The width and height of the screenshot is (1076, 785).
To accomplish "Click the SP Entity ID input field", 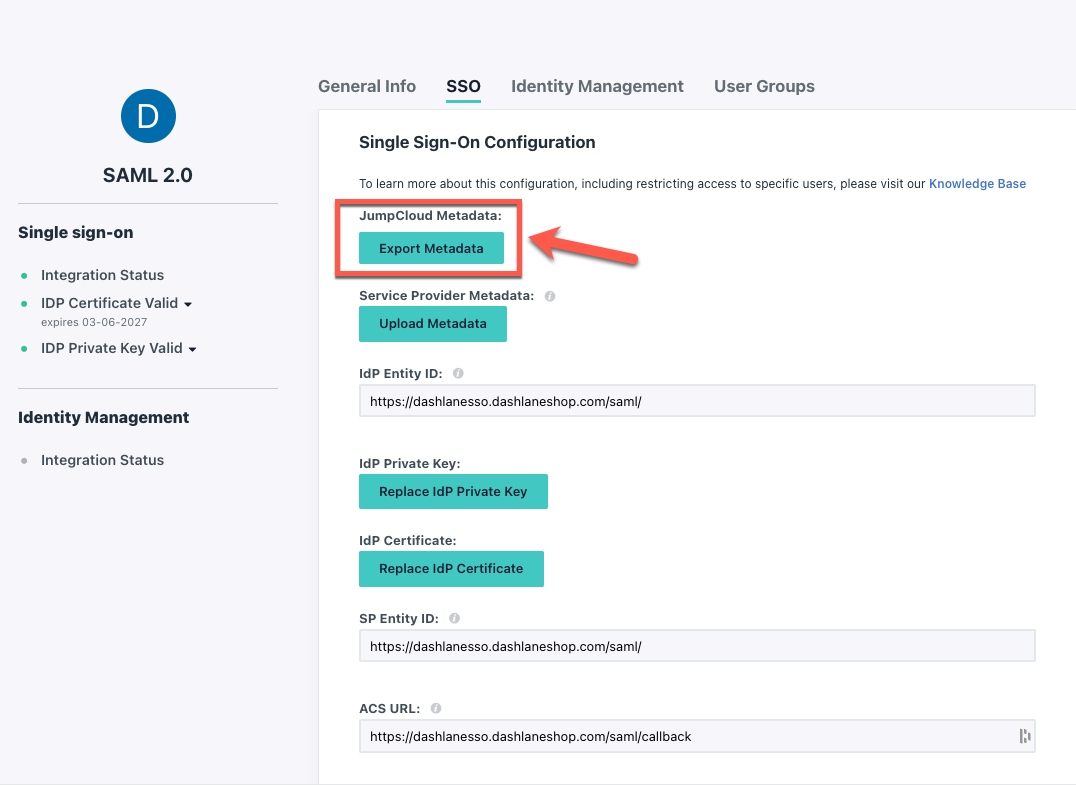I will click(697, 646).
